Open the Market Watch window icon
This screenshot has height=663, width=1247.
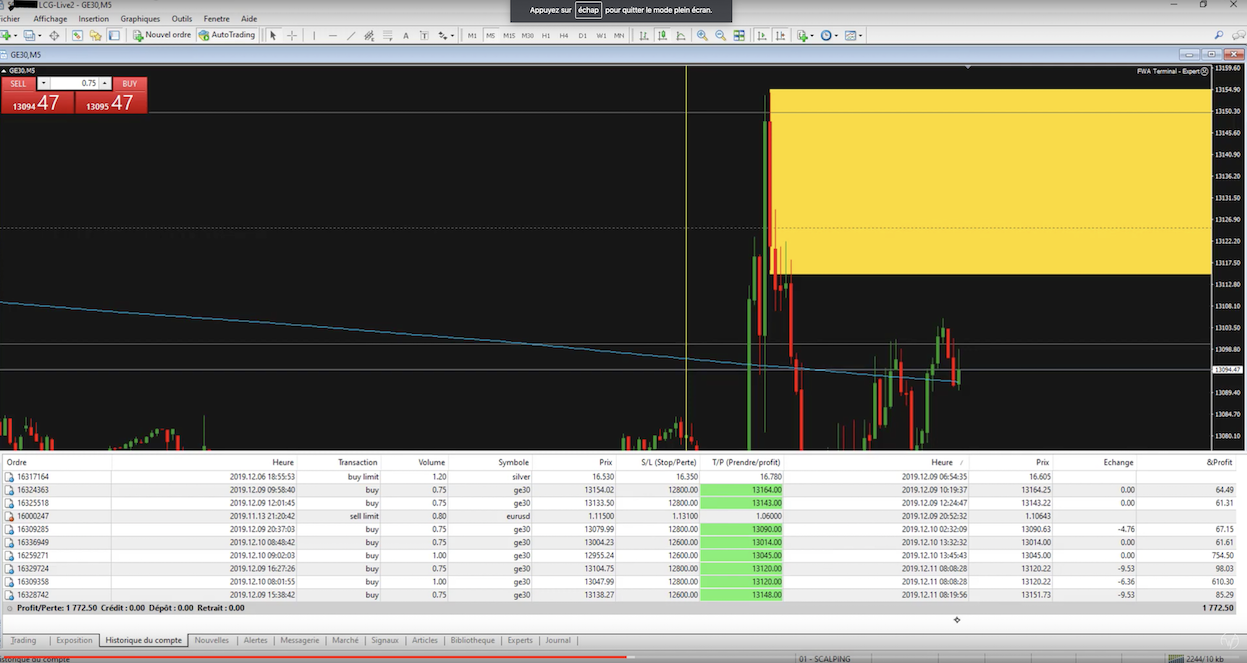77,35
